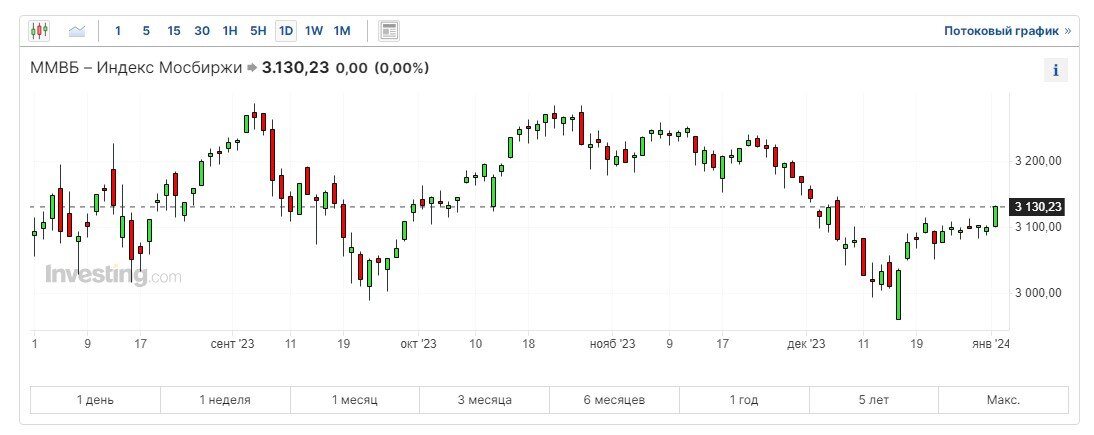Select the 15 minute interval

[x=174, y=31]
